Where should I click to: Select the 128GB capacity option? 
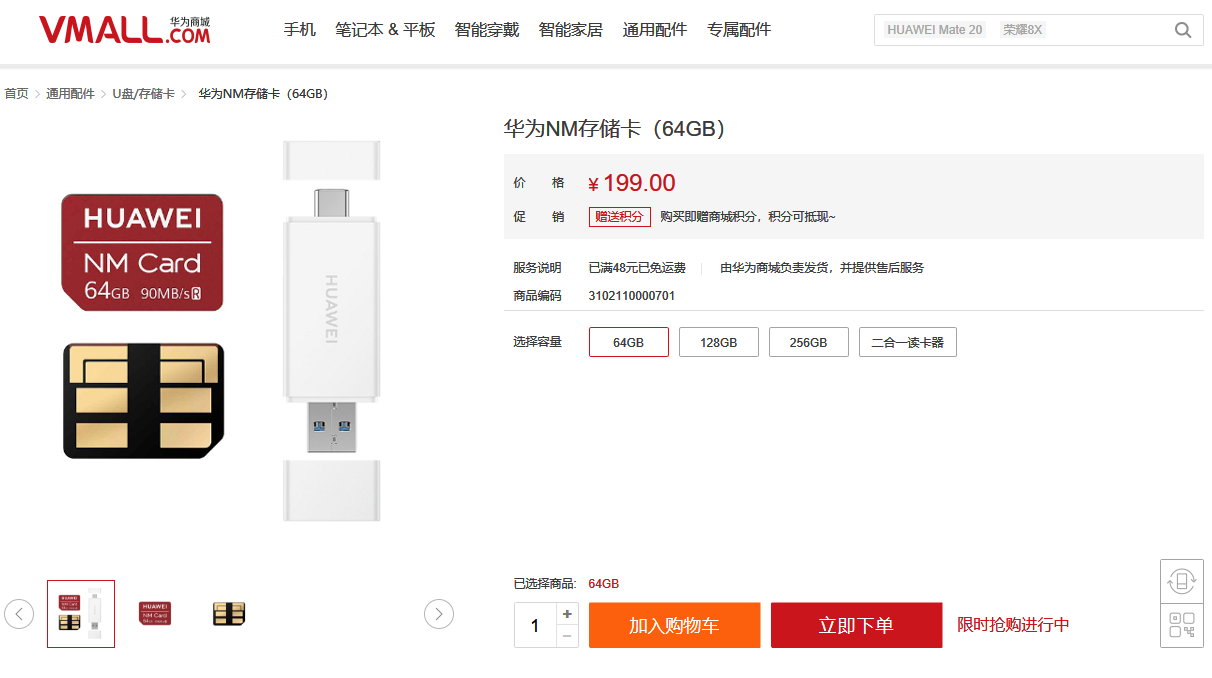[x=718, y=341]
